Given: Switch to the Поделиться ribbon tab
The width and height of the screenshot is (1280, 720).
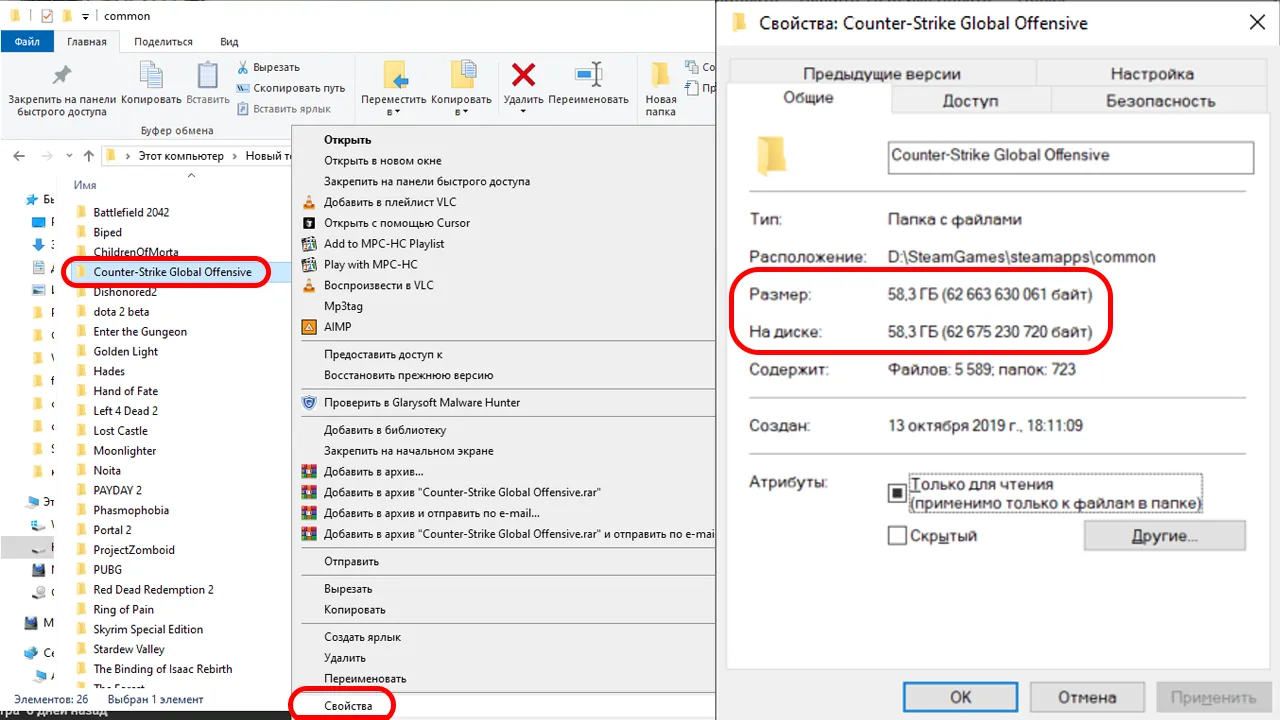Looking at the screenshot, I should [x=163, y=42].
